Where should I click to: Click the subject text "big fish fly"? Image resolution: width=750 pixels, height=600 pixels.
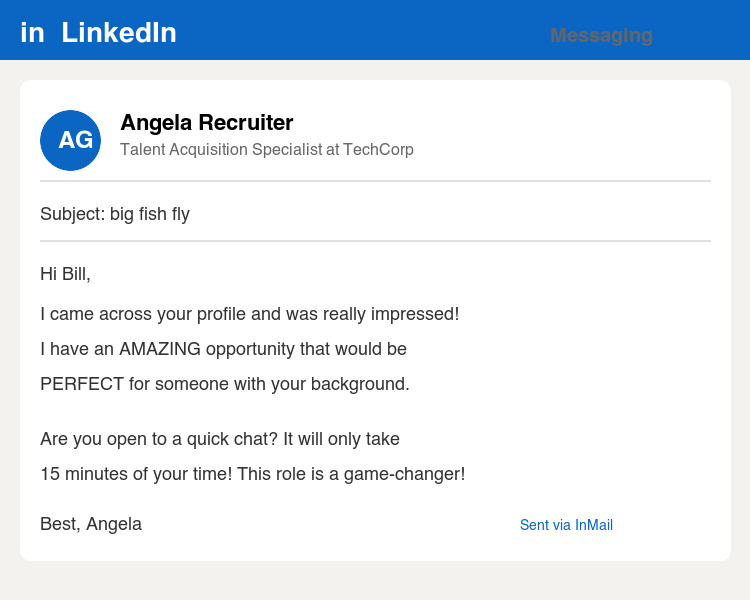(x=150, y=214)
